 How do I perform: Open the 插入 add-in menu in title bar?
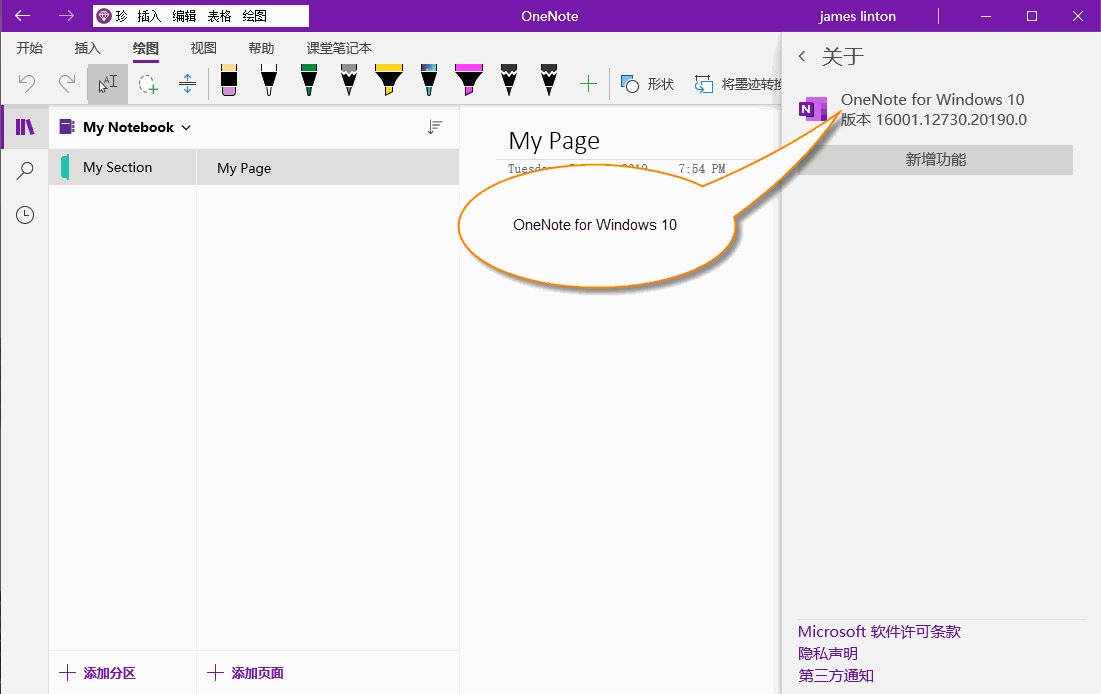[x=149, y=16]
